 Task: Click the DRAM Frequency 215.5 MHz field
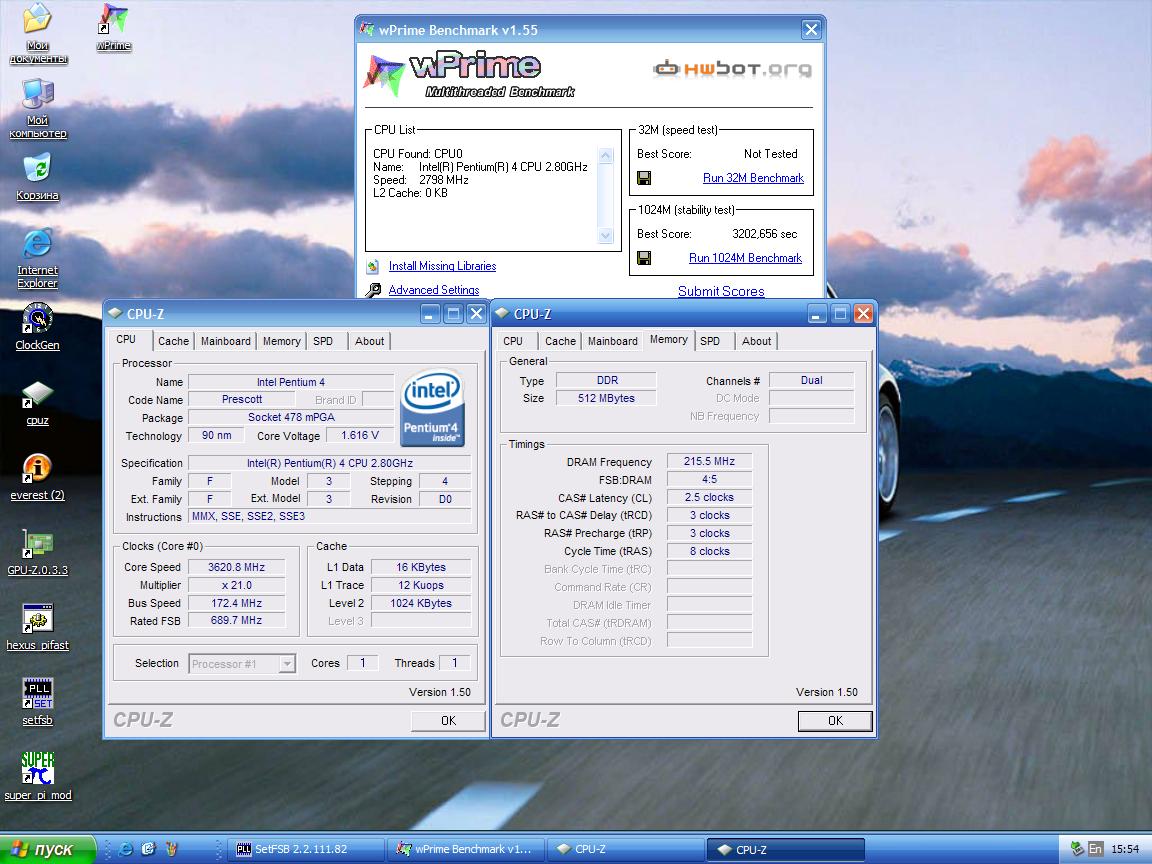click(709, 461)
